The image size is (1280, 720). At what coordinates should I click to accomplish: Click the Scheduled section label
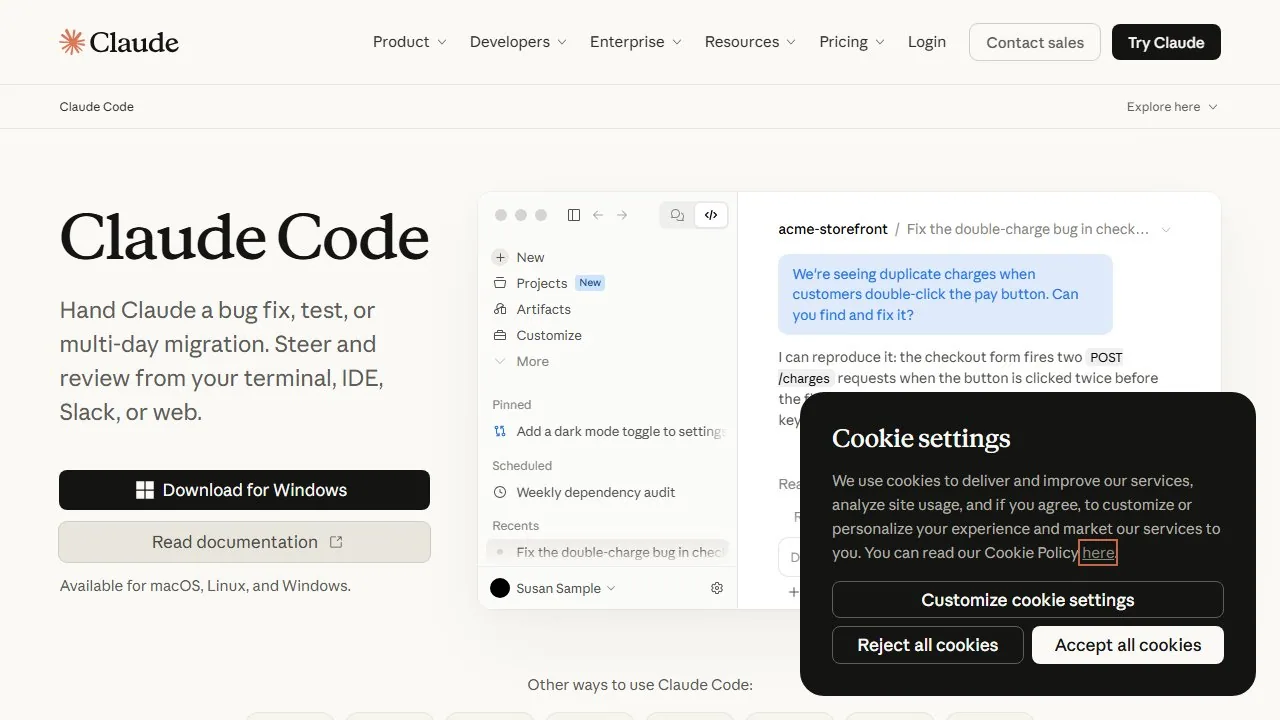coord(522,466)
